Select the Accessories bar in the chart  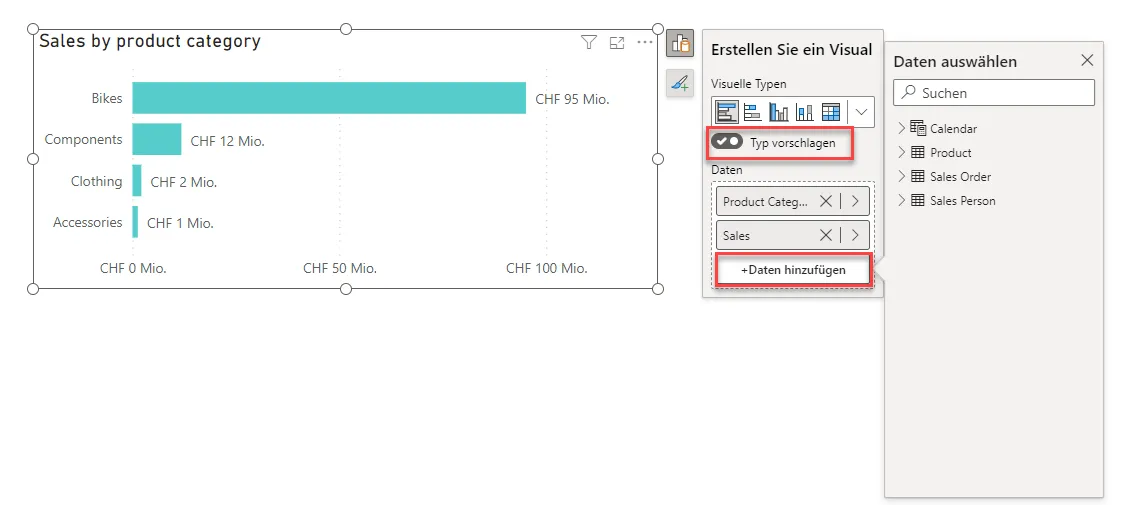point(135,222)
